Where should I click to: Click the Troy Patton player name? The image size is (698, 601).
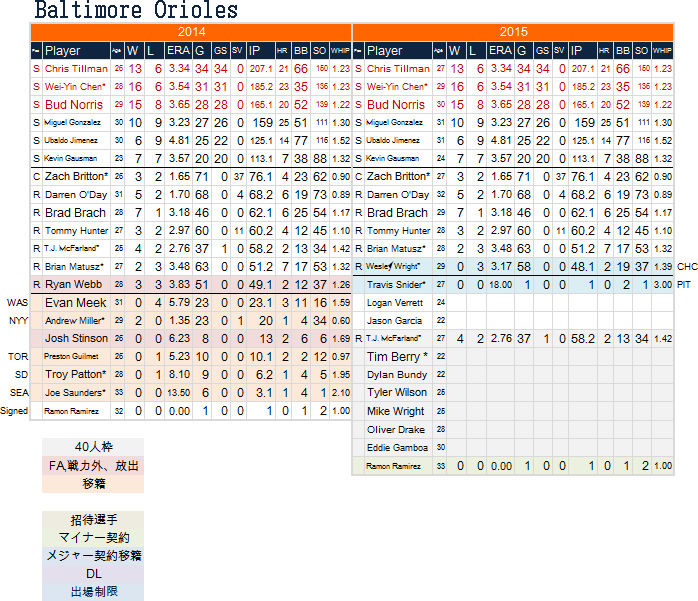pyautogui.click(x=76, y=374)
